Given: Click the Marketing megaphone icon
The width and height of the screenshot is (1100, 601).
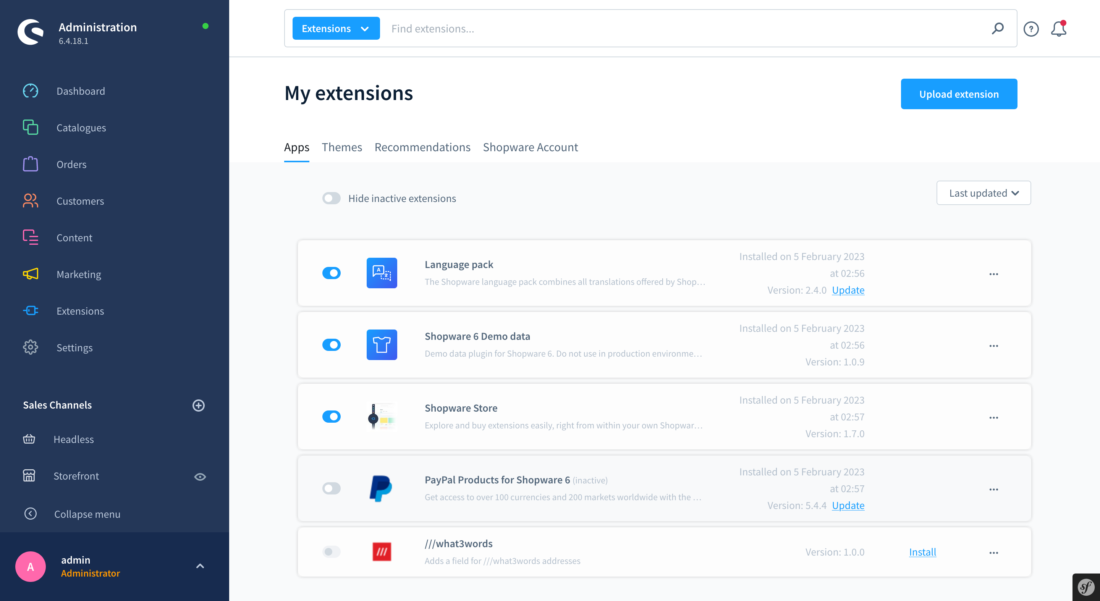Looking at the screenshot, I should (30, 274).
